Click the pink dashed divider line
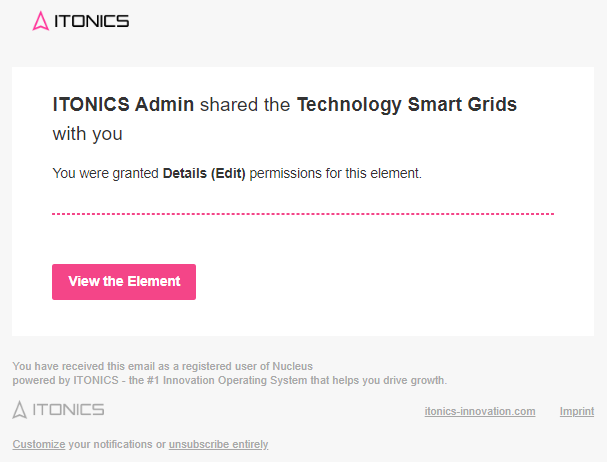607x462 pixels. [x=302, y=214]
